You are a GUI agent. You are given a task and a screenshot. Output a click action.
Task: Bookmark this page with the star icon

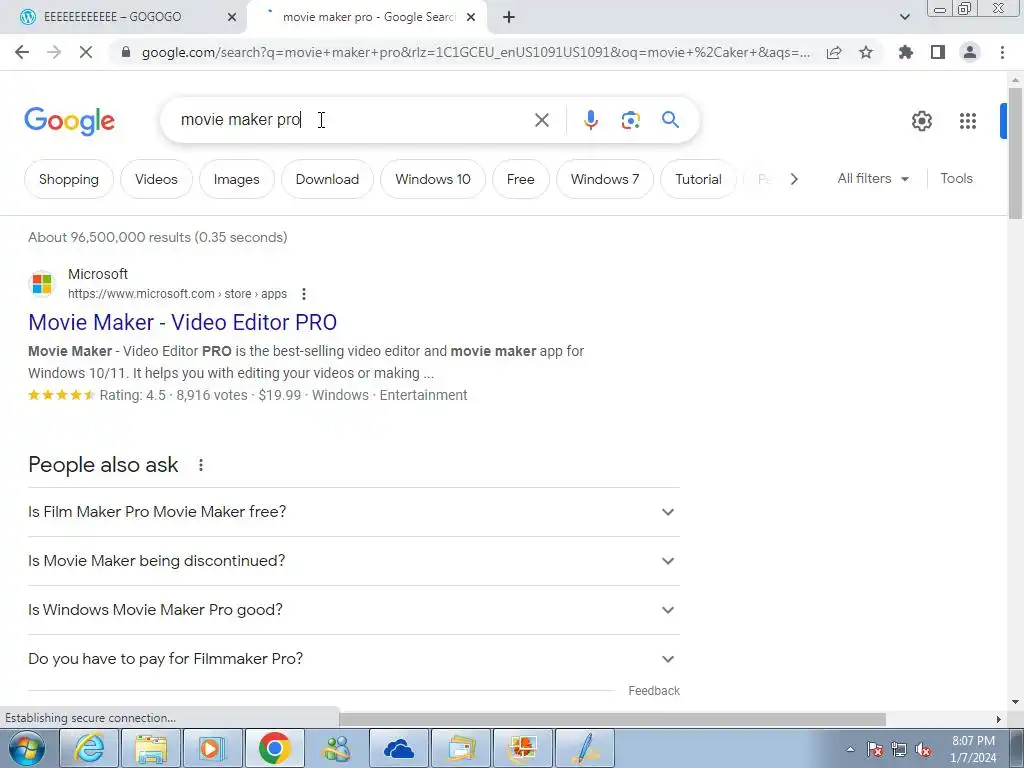point(866,52)
